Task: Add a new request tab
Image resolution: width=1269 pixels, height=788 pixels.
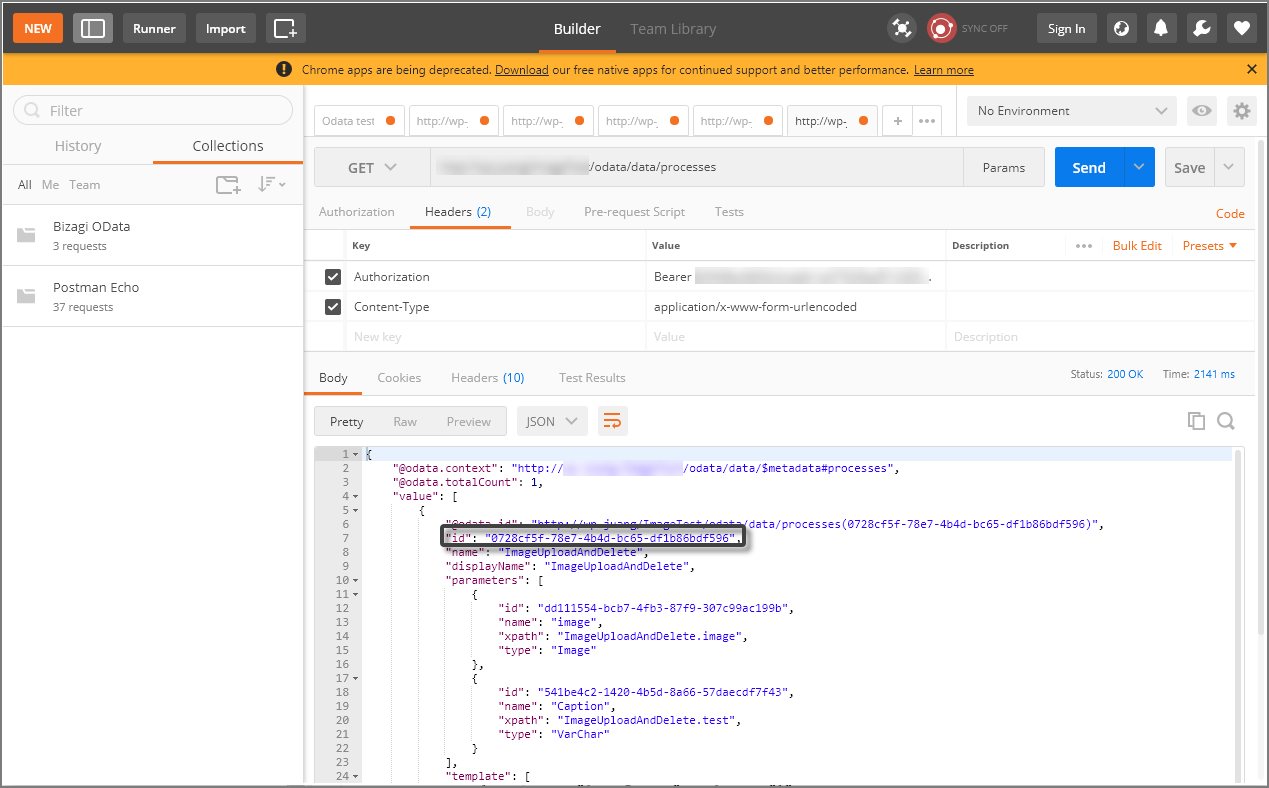Action: 898,121
